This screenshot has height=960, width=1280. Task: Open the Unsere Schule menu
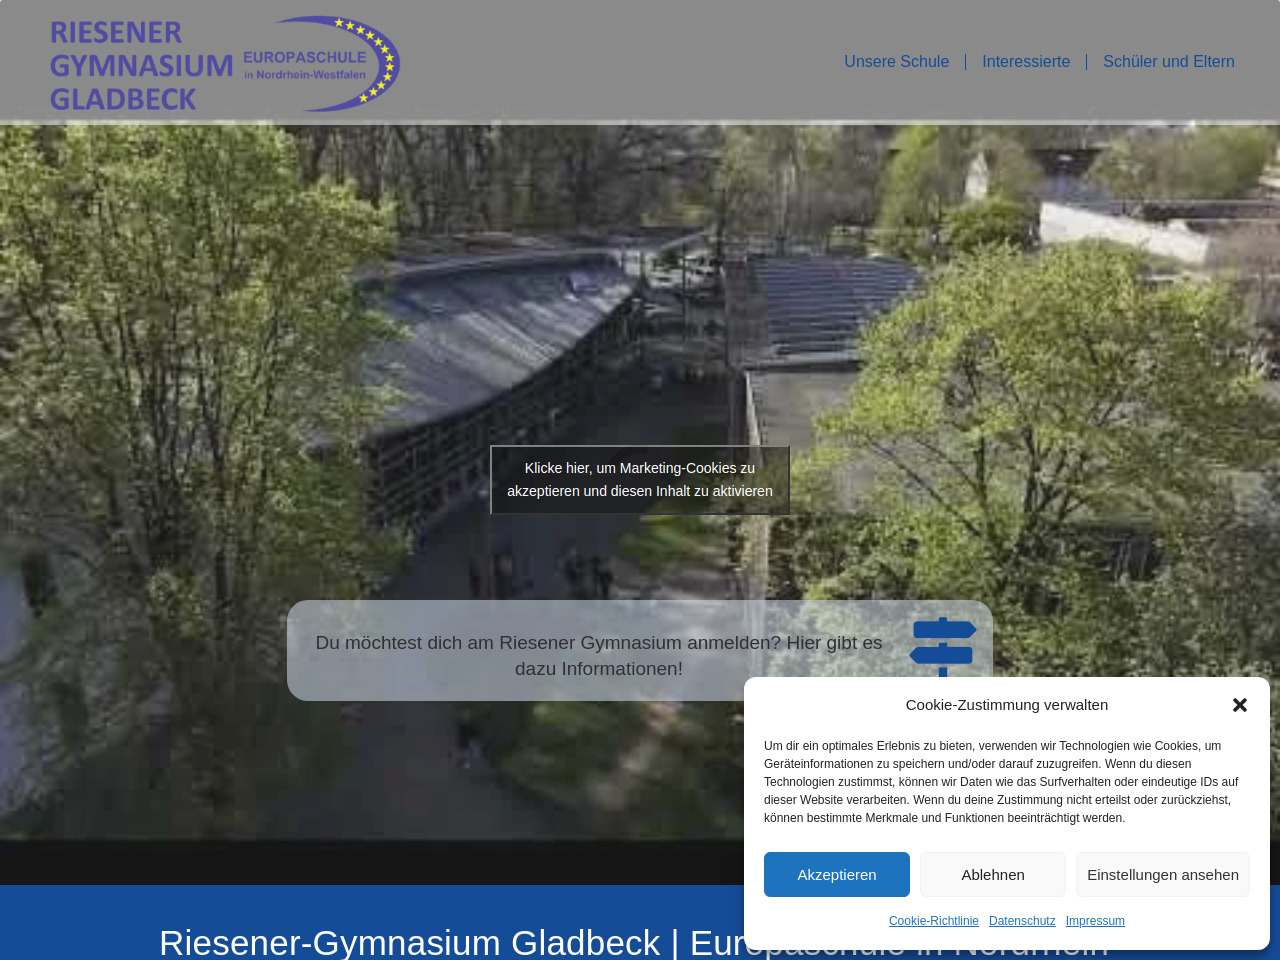point(896,62)
